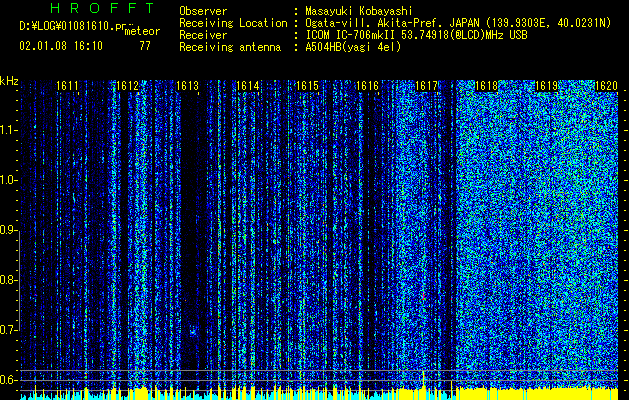Click the Observer field label
The height and width of the screenshot is (400, 629).
pos(203,11)
